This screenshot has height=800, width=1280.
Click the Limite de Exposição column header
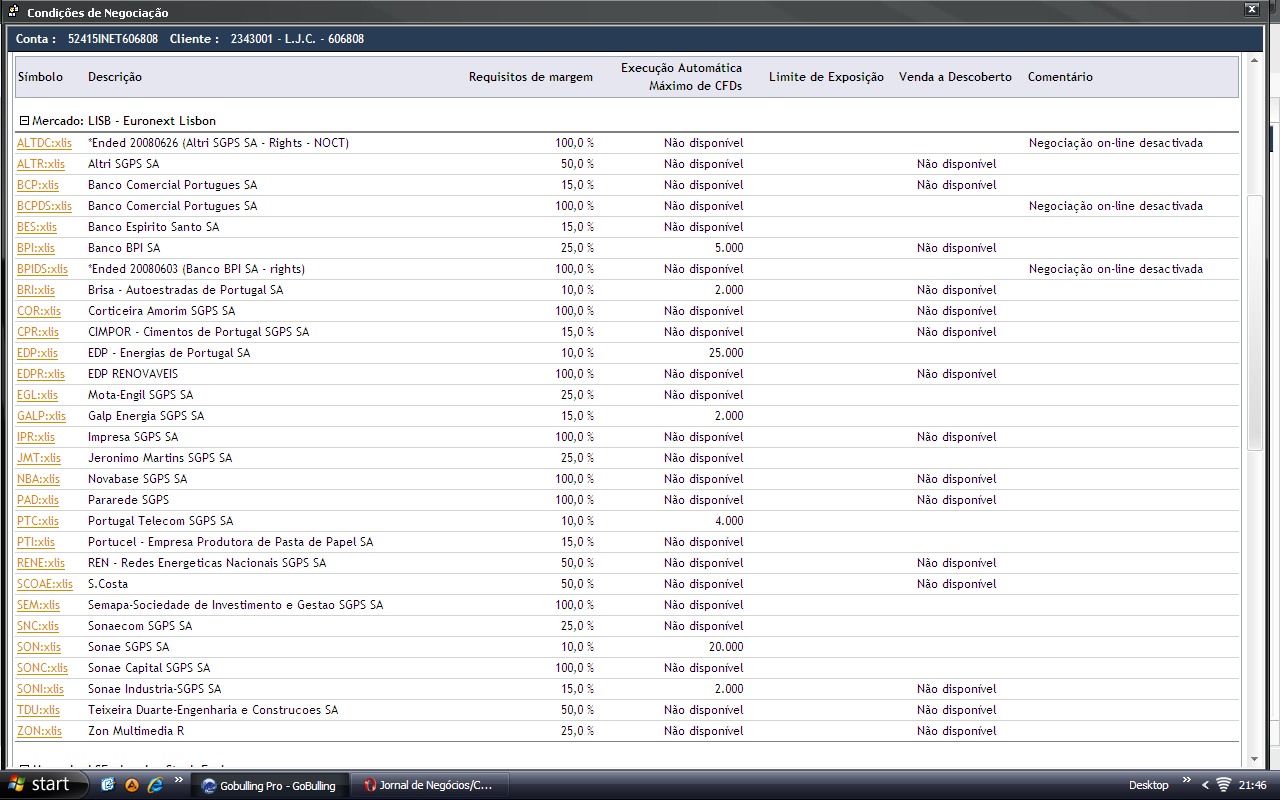point(826,77)
